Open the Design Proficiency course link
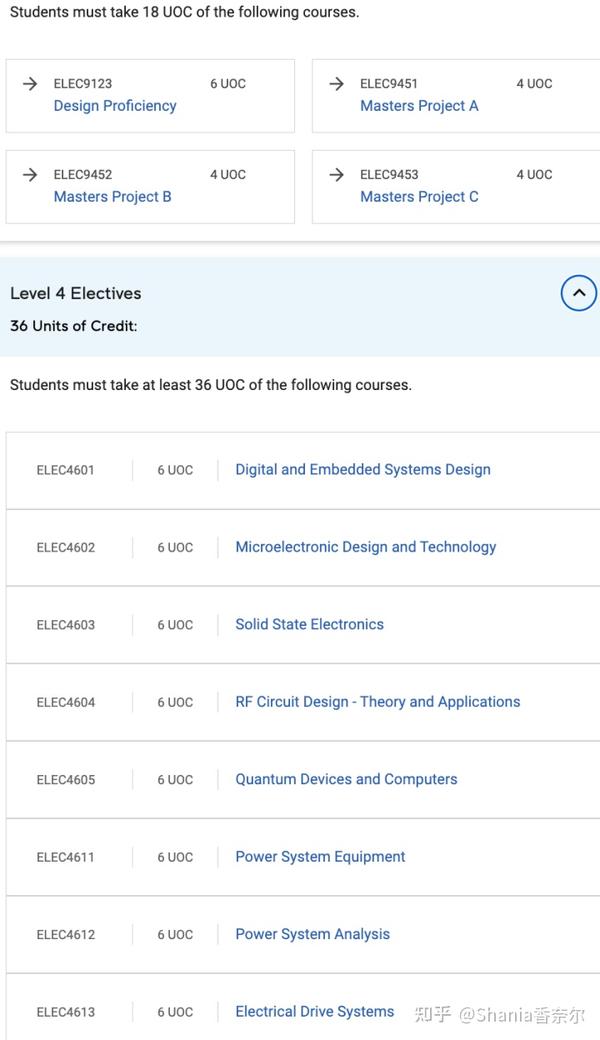The height and width of the screenshot is (1040, 600). pyautogui.click(x=115, y=106)
